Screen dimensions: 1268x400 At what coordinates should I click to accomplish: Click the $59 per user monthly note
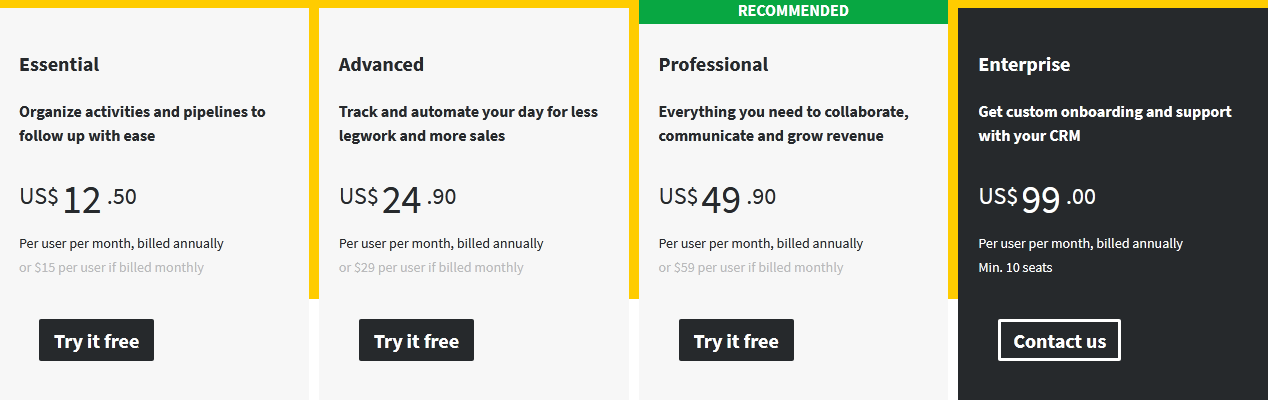[751, 267]
